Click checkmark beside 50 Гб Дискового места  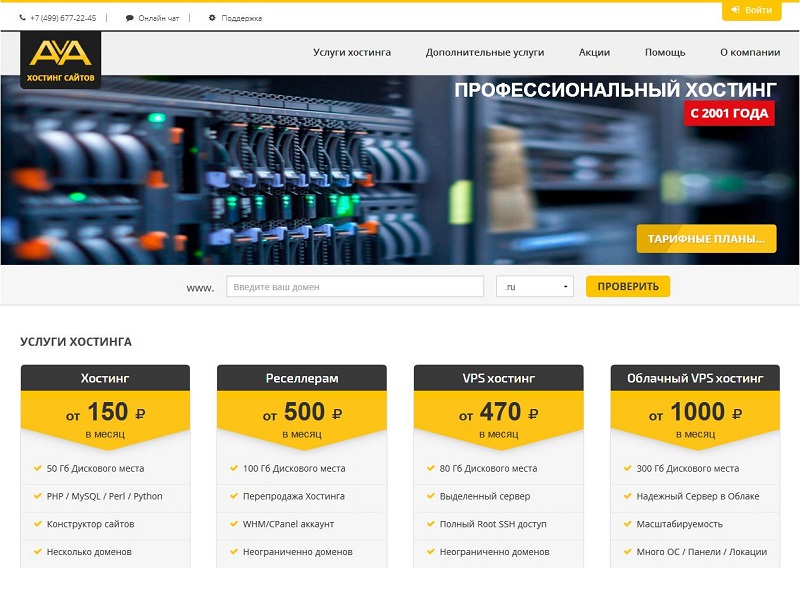coord(37,468)
